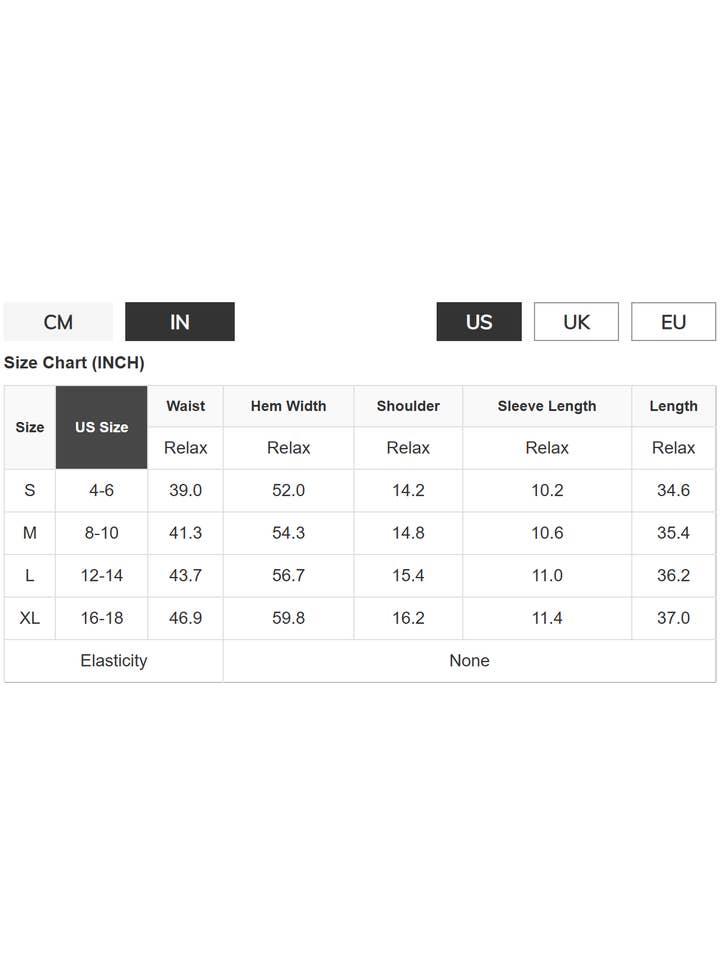Screen dimensions: 720x960
Task: Click the Length column header
Action: 673,406
